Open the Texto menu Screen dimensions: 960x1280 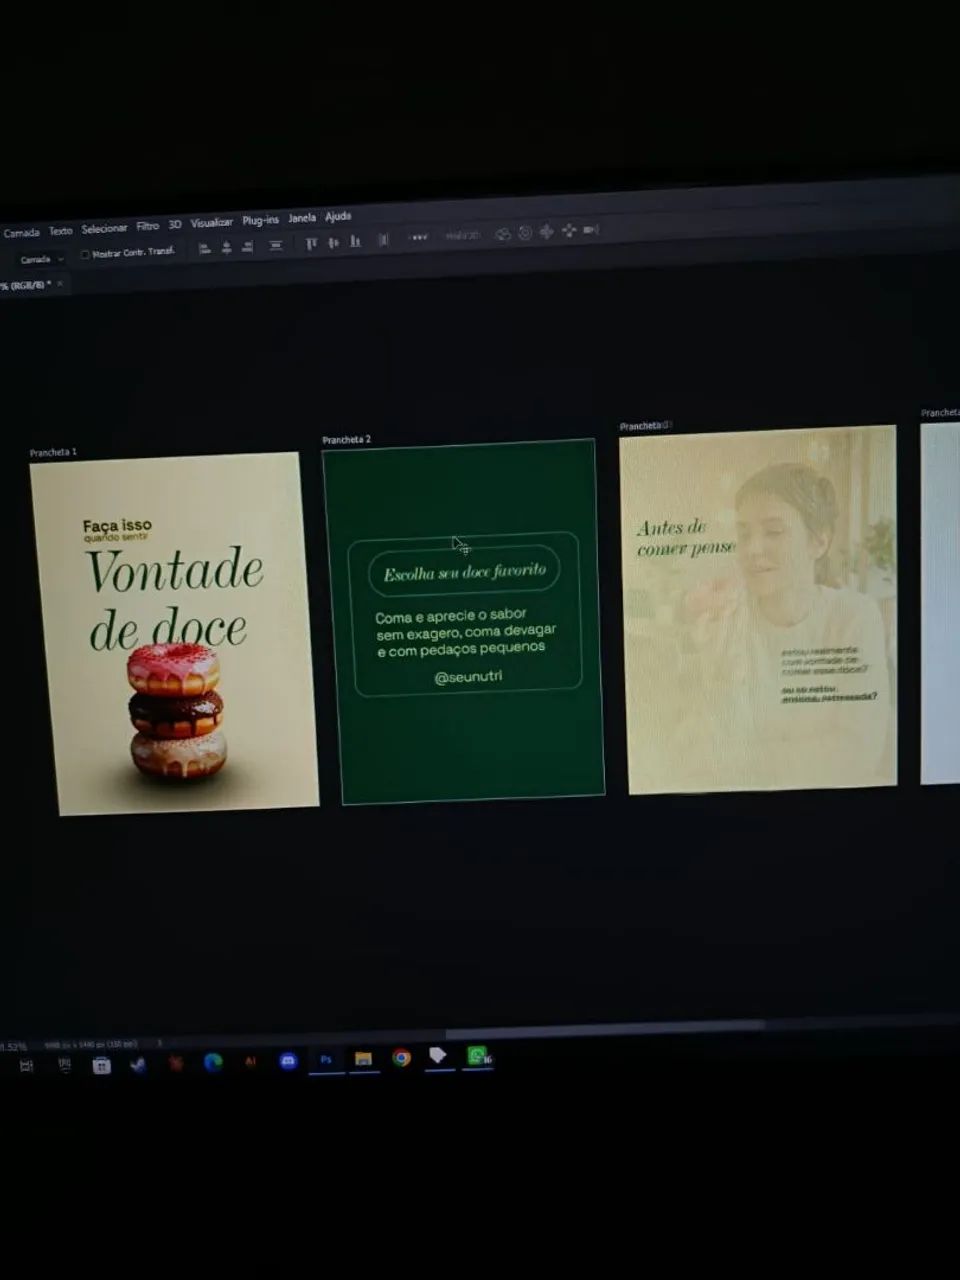pyautogui.click(x=61, y=231)
